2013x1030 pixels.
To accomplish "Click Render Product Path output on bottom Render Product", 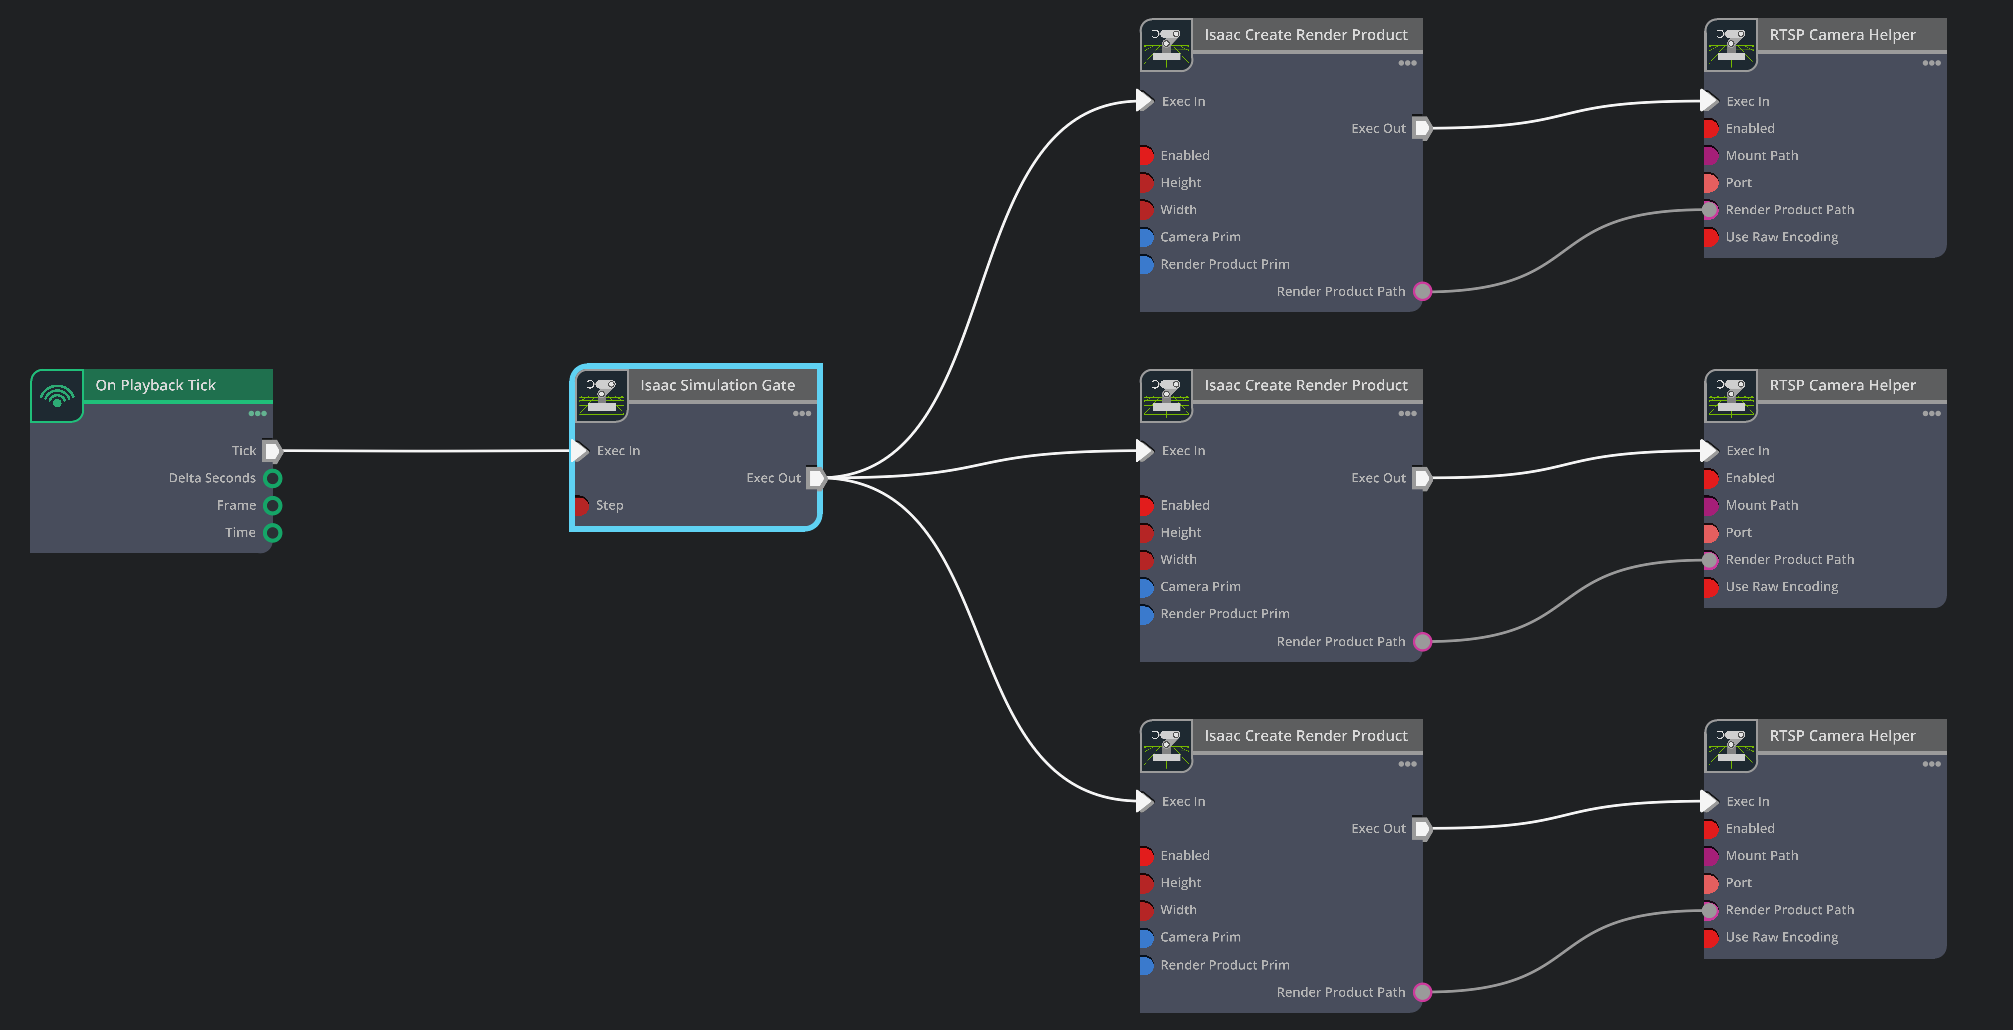I will click(1422, 992).
